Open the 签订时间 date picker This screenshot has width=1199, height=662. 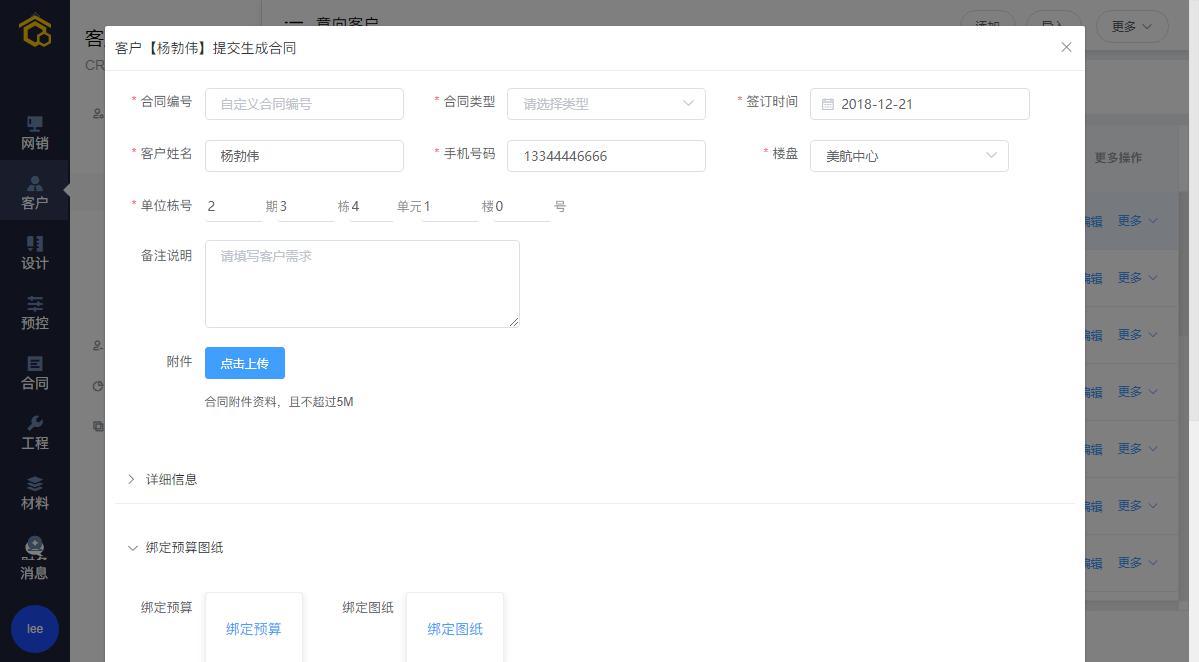[x=919, y=104]
